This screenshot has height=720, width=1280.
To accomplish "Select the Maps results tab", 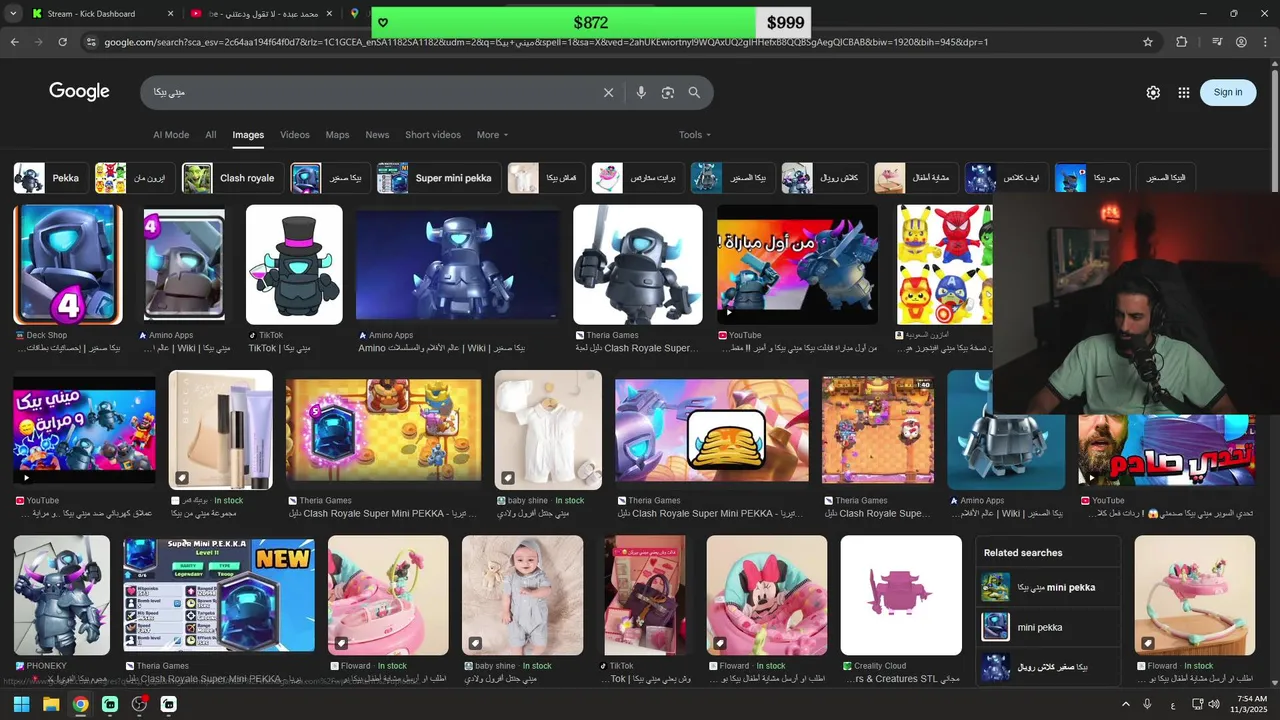I will 338,135.
